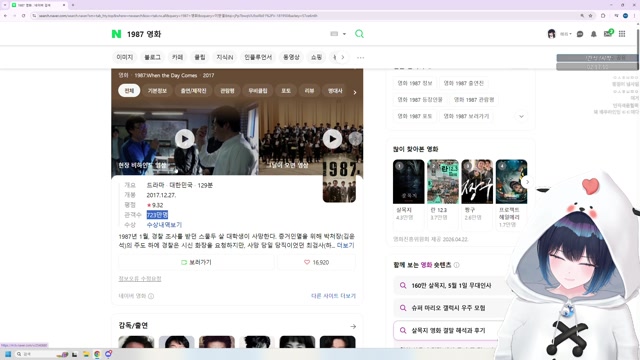Viewport: 640px width, 360px height.
Task: Click the 영화 1987 출연진 related search chip
Action: tap(463, 83)
